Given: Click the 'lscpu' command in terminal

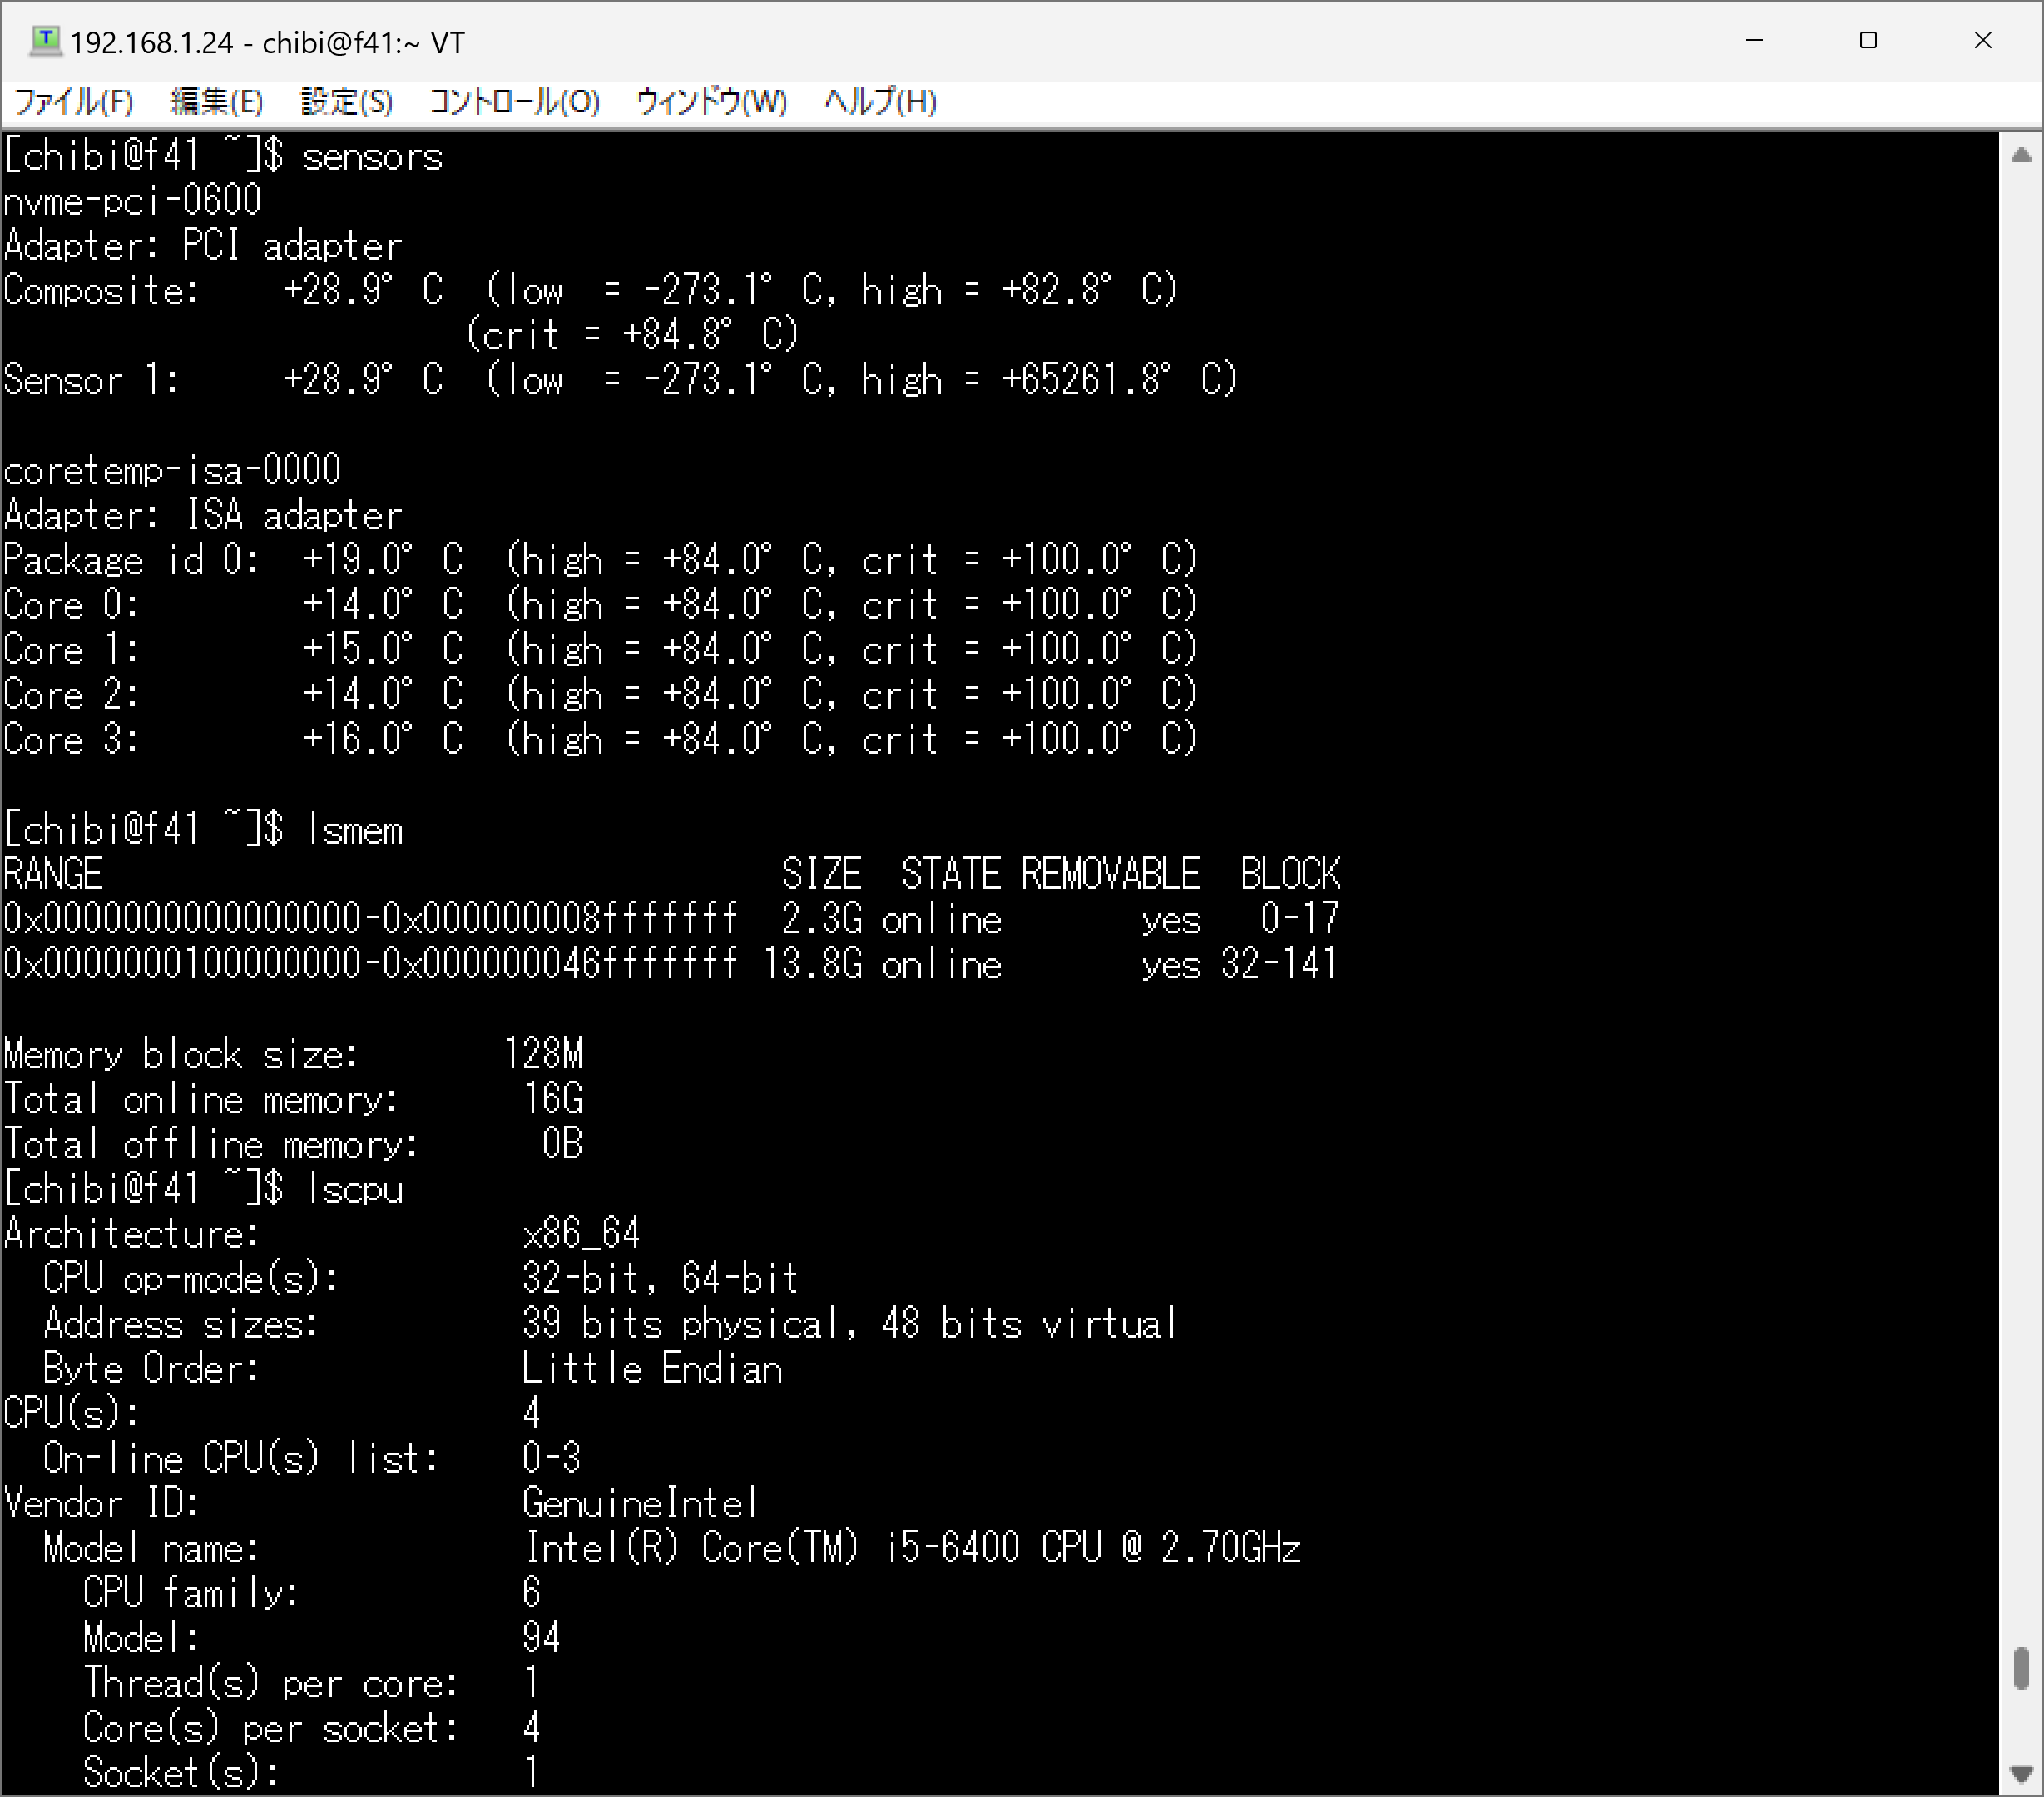Looking at the screenshot, I should pyautogui.click(x=355, y=1190).
